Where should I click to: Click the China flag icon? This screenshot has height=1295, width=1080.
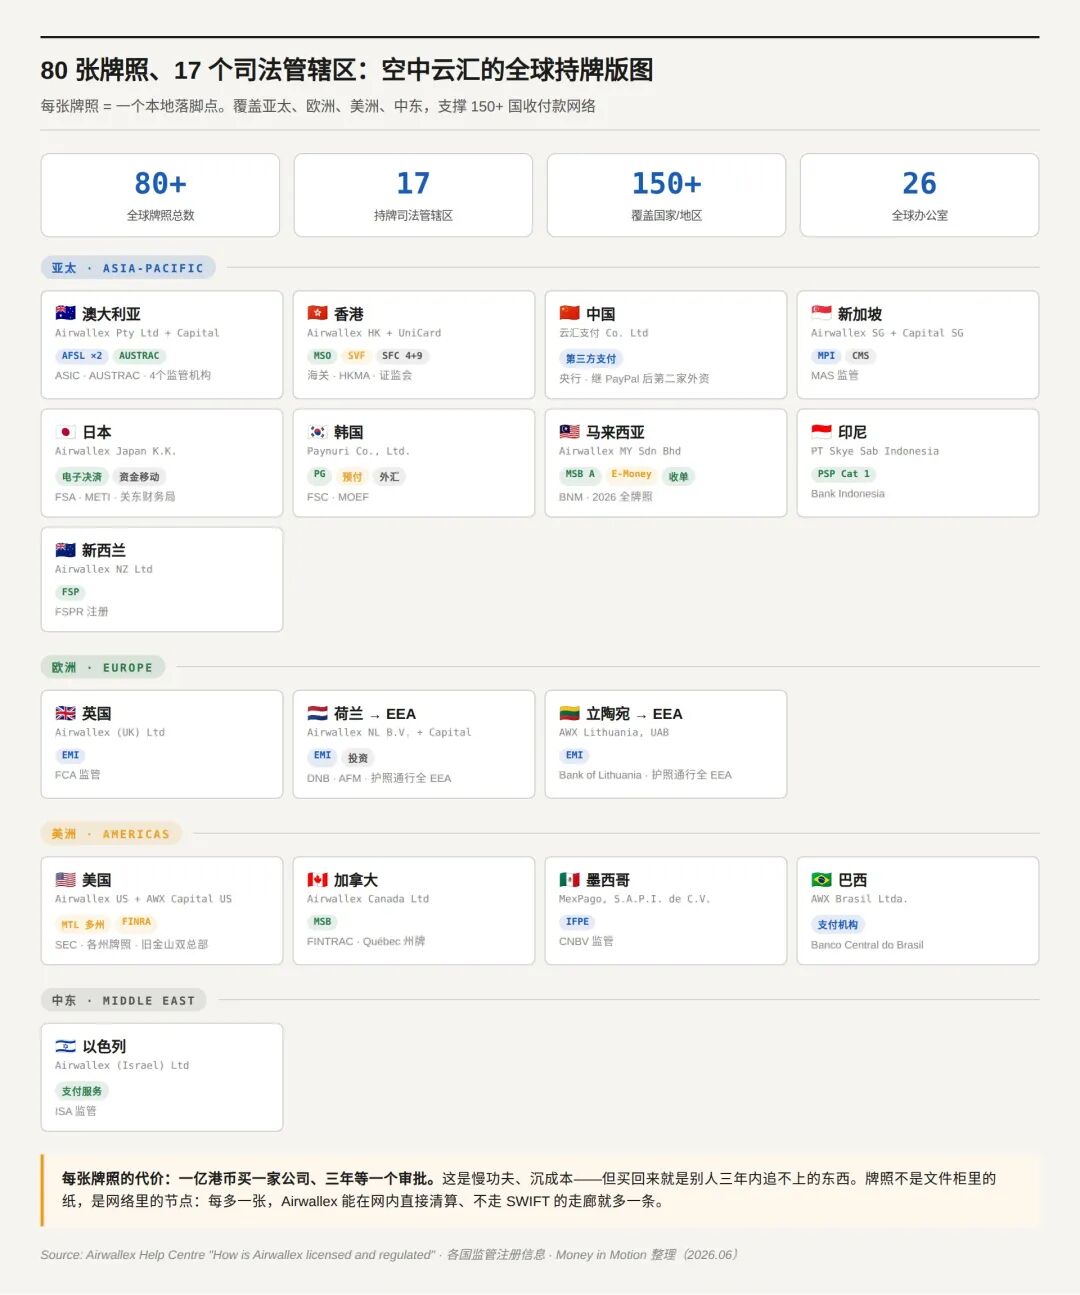pyautogui.click(x=569, y=313)
